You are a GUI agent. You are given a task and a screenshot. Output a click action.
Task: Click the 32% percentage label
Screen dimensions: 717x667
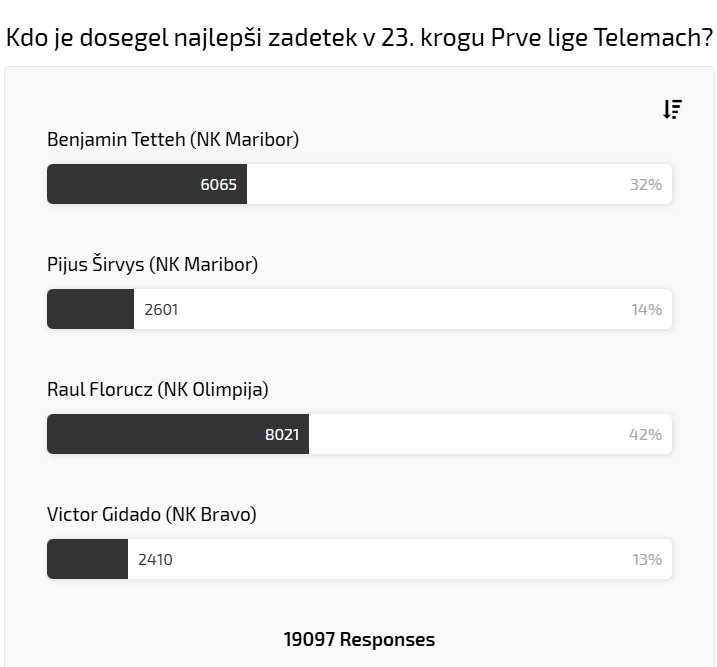pyautogui.click(x=646, y=184)
